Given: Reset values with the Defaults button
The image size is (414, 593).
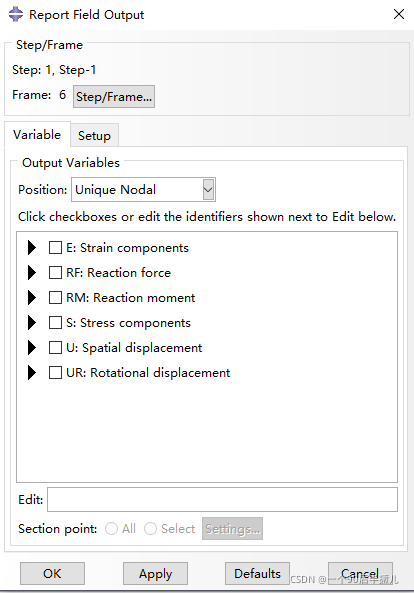Looking at the screenshot, I should click(257, 573).
